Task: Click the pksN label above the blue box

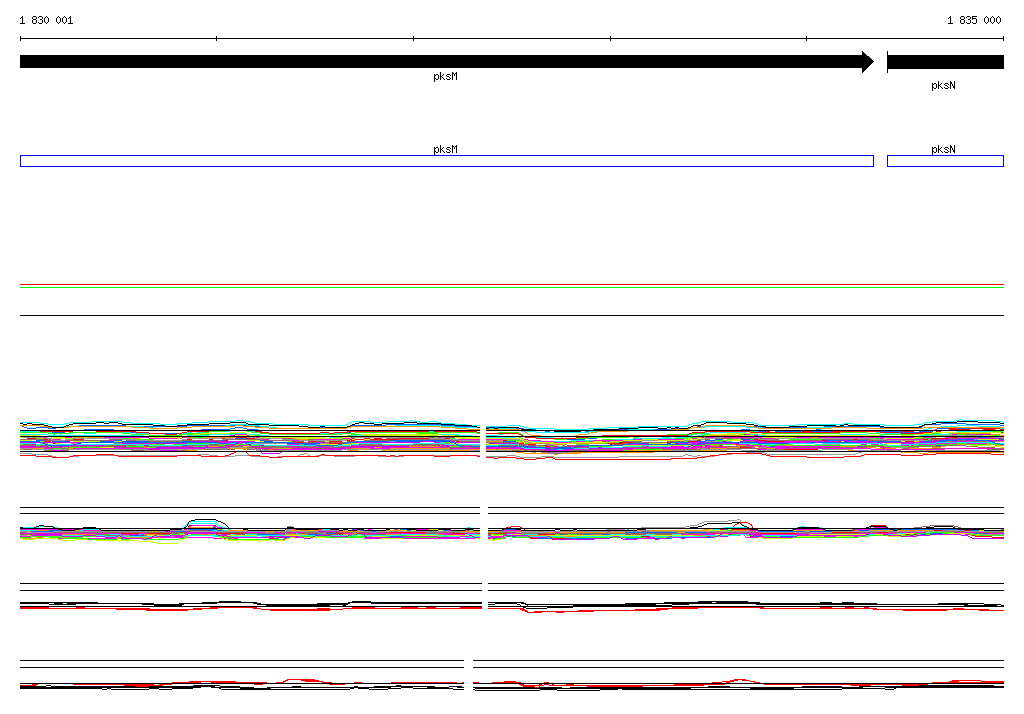Action: [x=943, y=150]
